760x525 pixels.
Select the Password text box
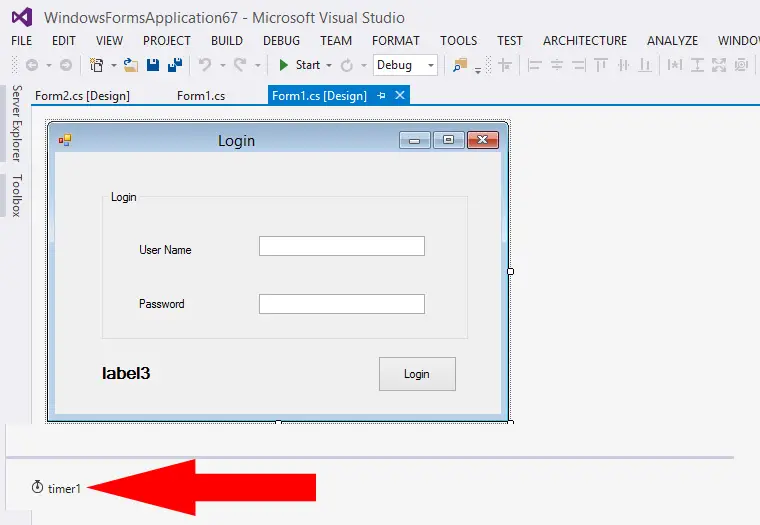tap(342, 304)
